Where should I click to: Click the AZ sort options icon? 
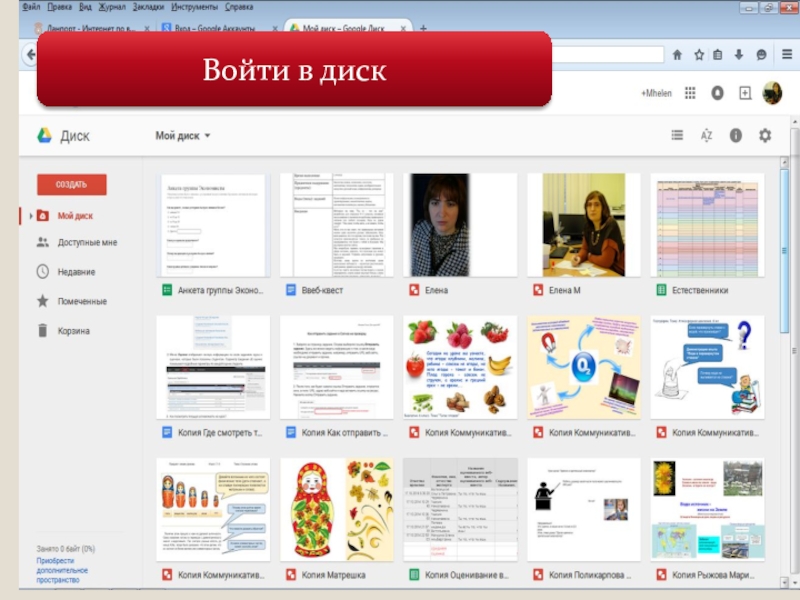click(706, 135)
